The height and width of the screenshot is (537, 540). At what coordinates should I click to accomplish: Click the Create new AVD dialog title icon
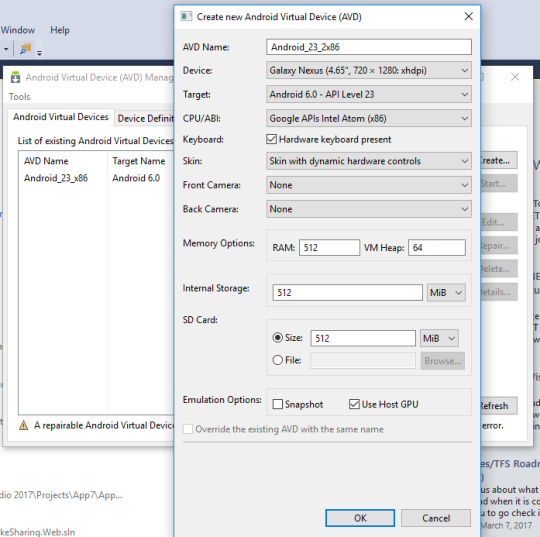pyautogui.click(x=186, y=16)
